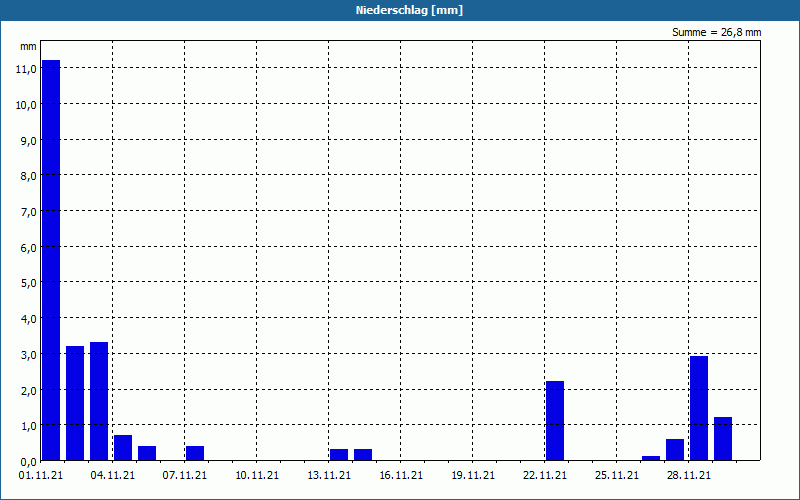
Task: Select the y-axis value "3,0"
Action: pos(28,354)
